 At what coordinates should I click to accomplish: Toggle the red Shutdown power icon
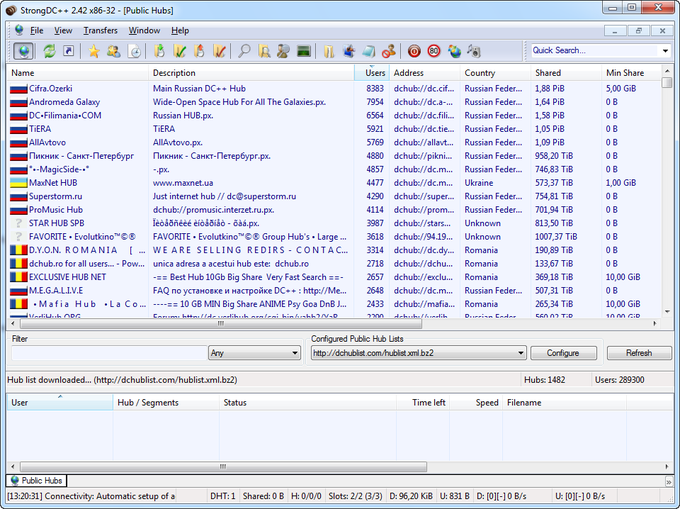coord(414,51)
